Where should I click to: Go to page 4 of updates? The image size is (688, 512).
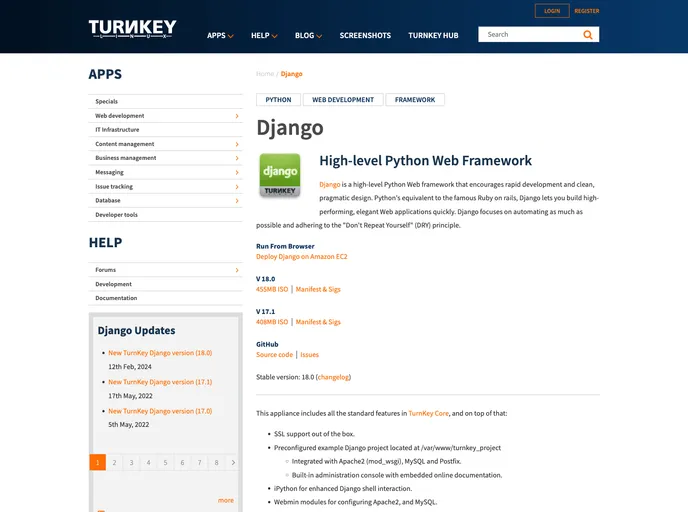[x=148, y=462]
